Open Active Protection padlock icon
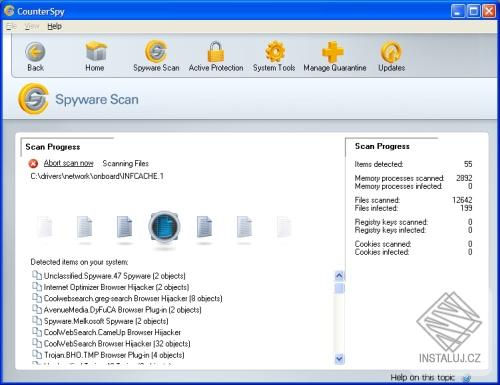This screenshot has width=500, height=385. tap(216, 52)
